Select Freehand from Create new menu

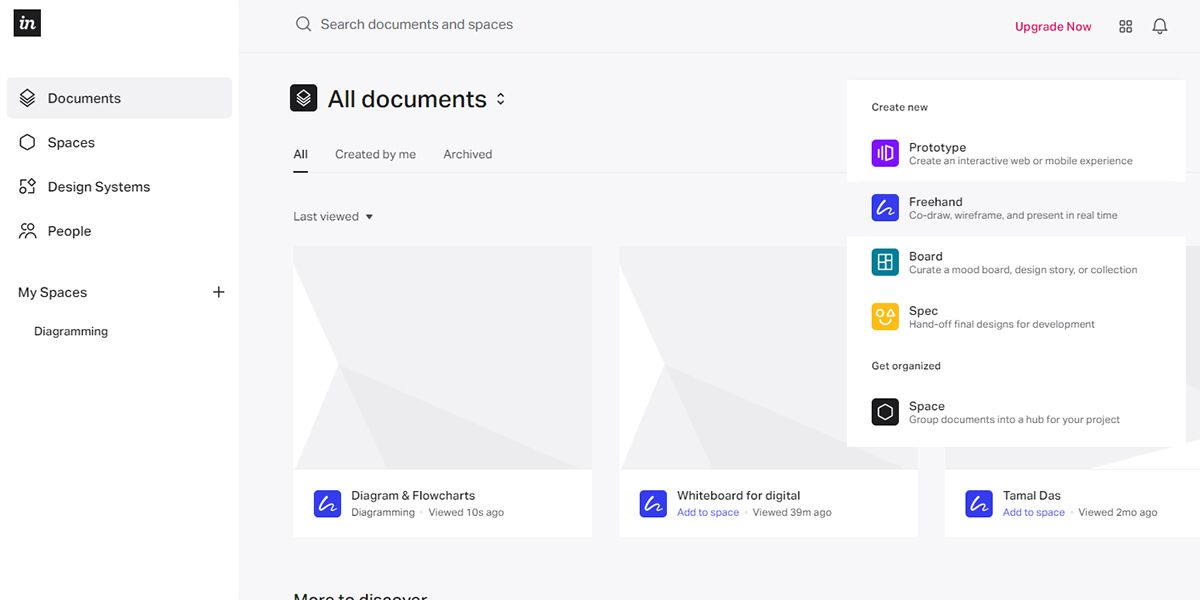pos(1016,208)
